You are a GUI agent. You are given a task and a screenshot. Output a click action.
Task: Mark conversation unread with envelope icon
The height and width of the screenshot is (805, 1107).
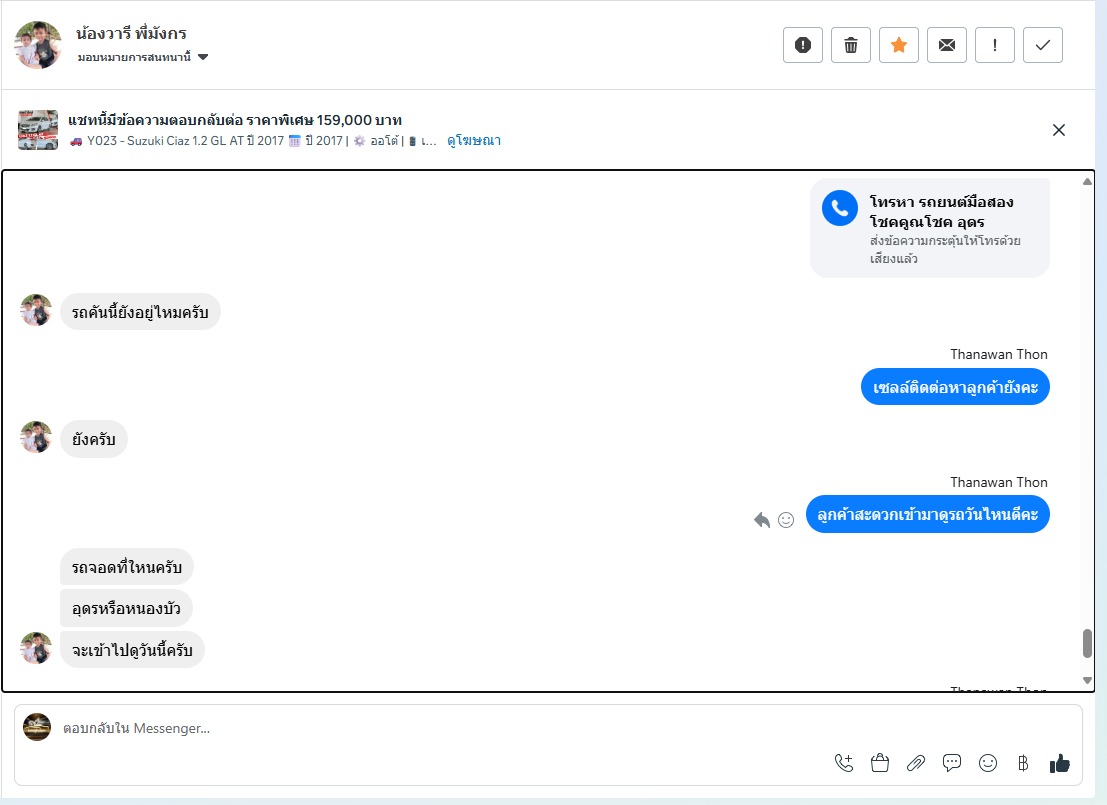click(x=947, y=45)
